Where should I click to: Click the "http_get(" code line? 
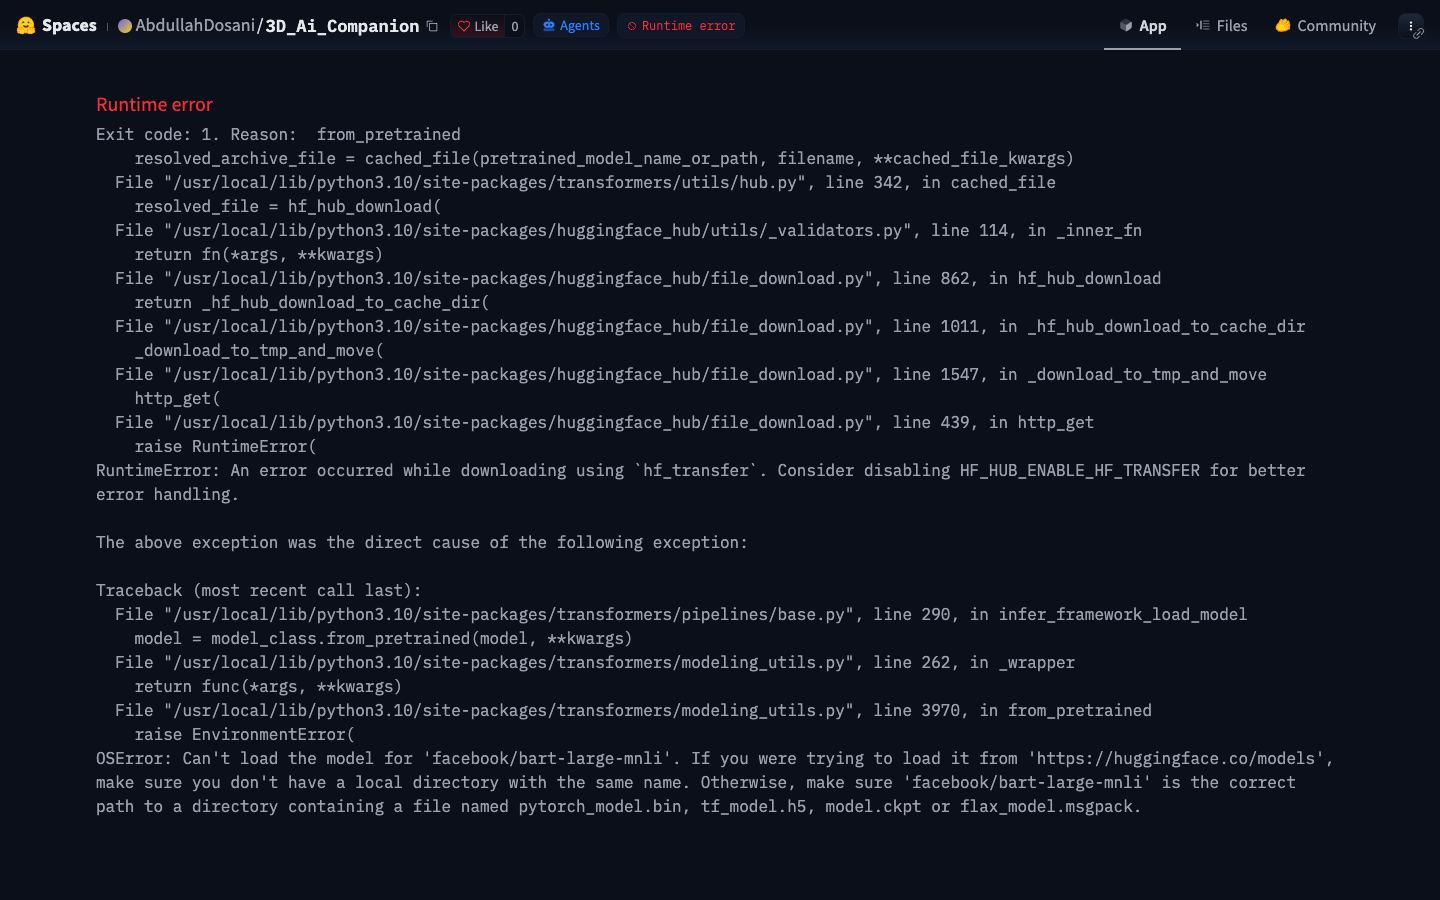[177, 398]
